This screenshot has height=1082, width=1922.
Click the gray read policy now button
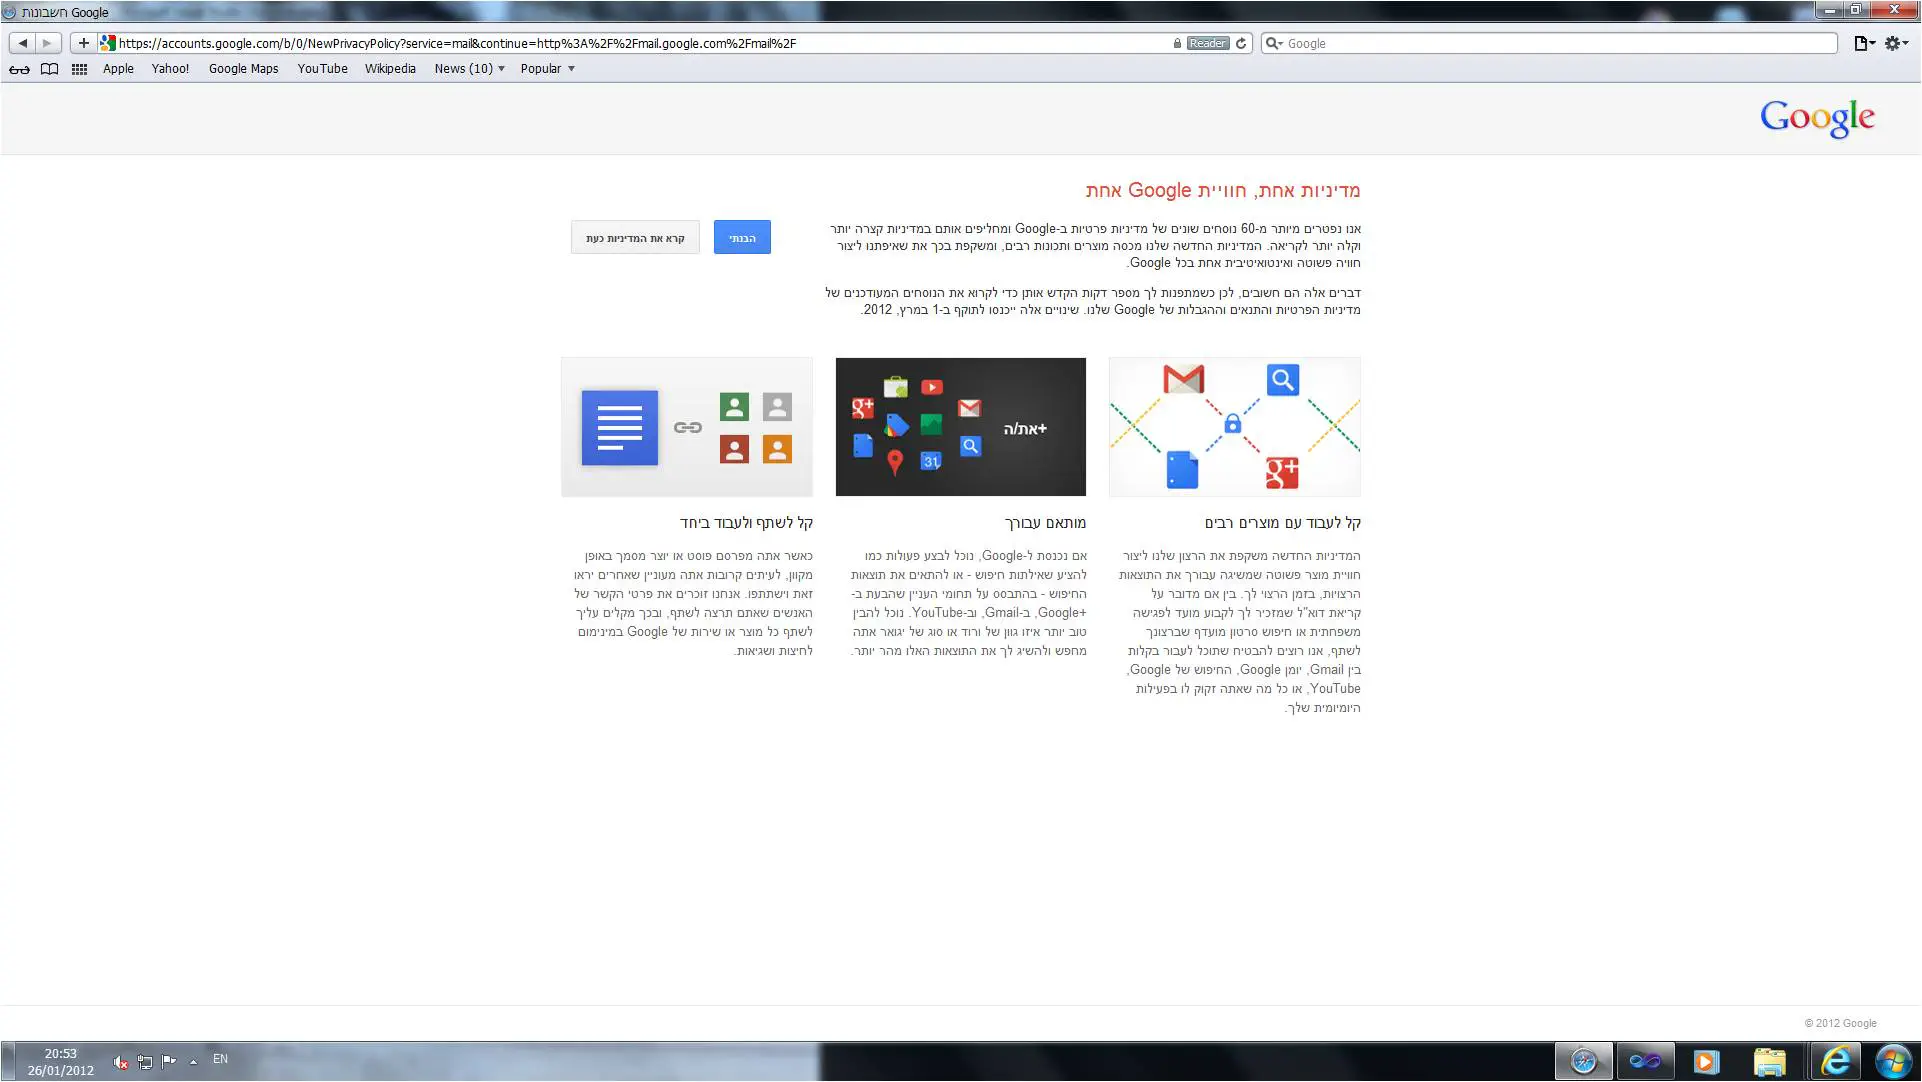635,238
